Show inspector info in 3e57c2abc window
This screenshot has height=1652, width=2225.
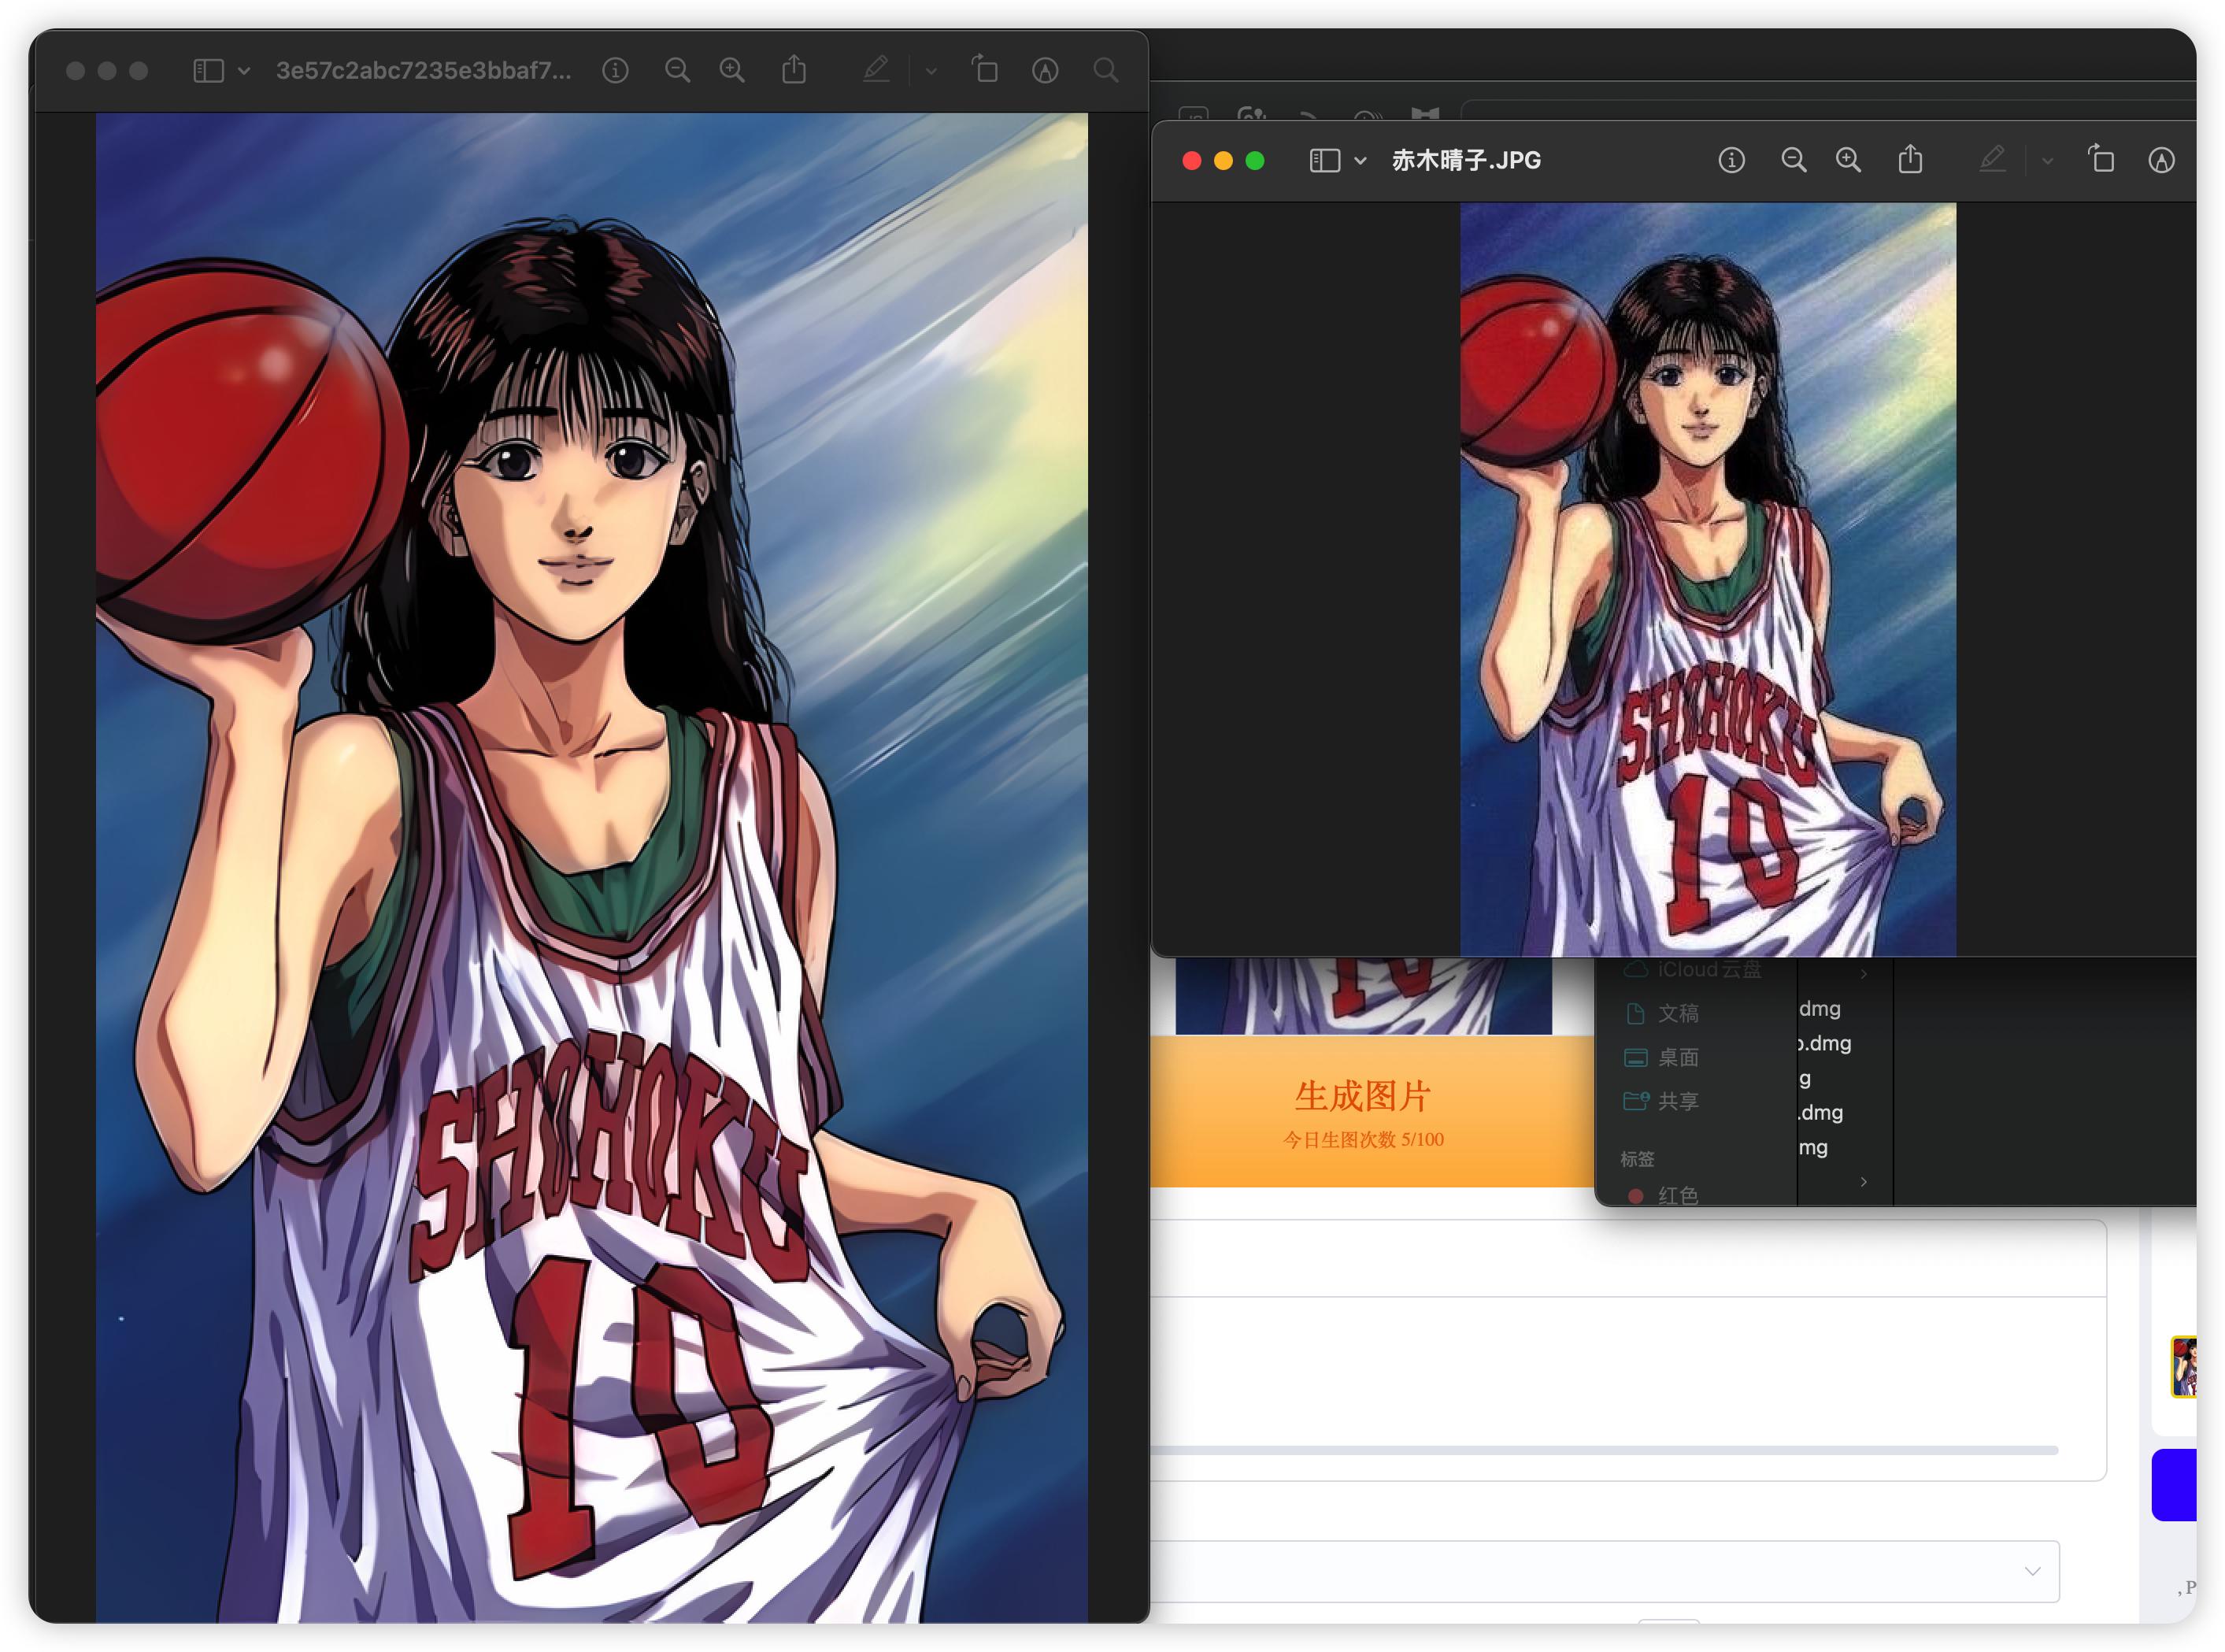(x=616, y=70)
